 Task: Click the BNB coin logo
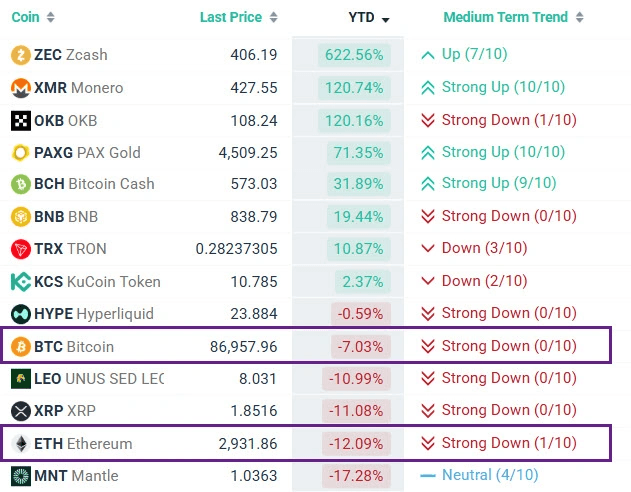(21, 217)
